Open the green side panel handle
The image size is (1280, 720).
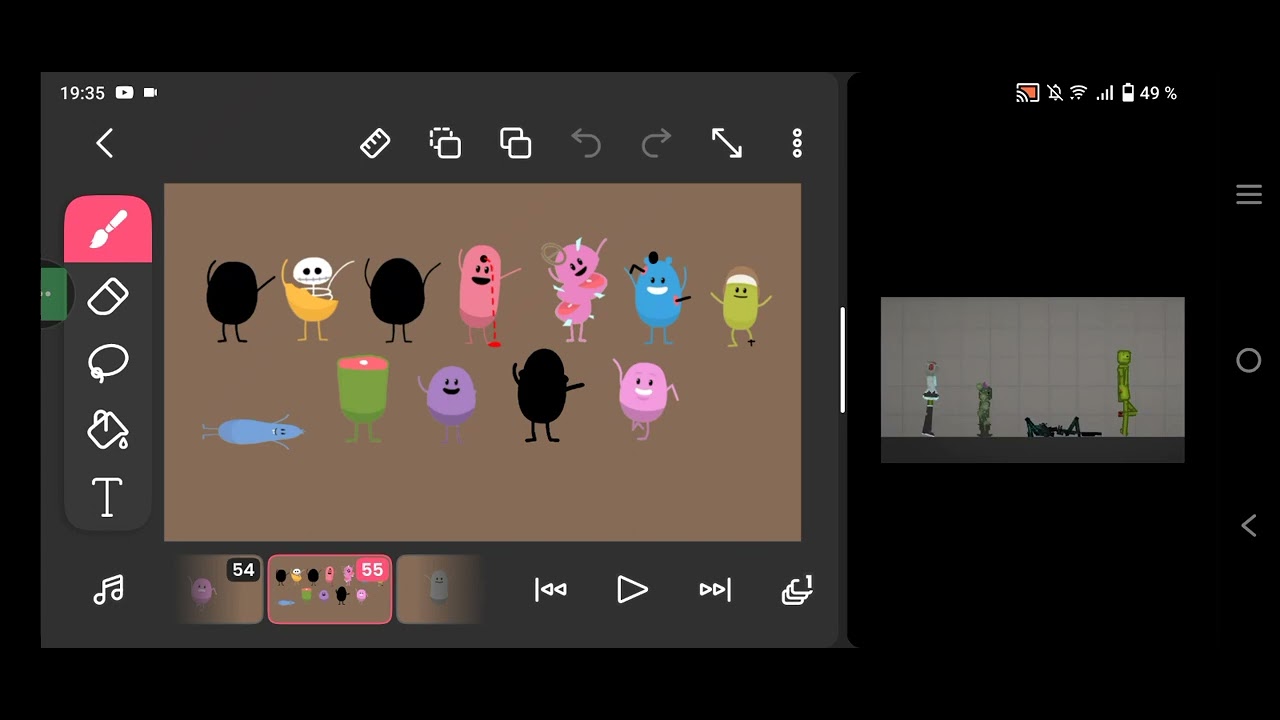click(x=54, y=295)
